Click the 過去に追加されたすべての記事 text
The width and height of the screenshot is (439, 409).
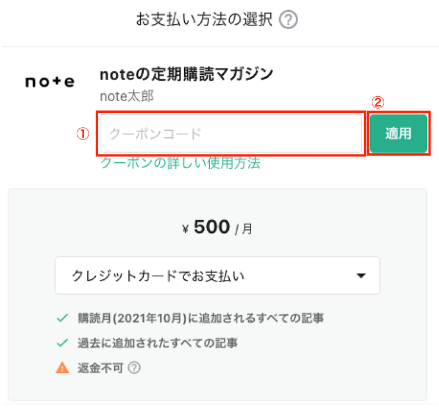pos(158,343)
